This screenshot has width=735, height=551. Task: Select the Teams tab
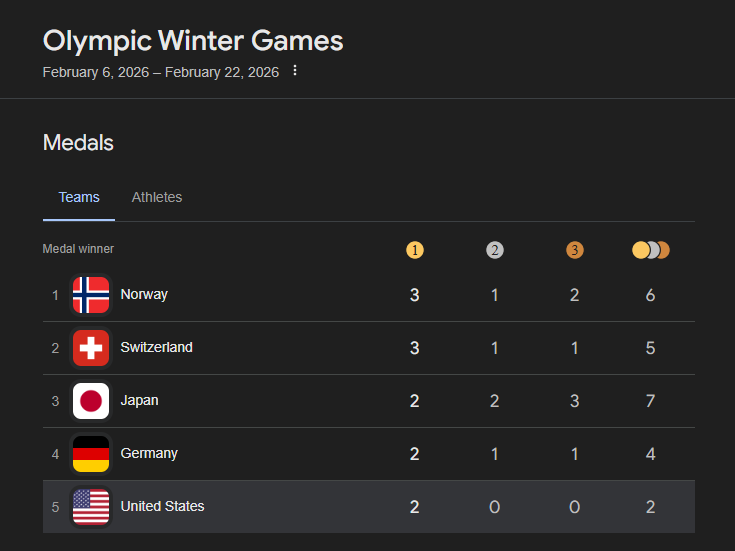79,197
